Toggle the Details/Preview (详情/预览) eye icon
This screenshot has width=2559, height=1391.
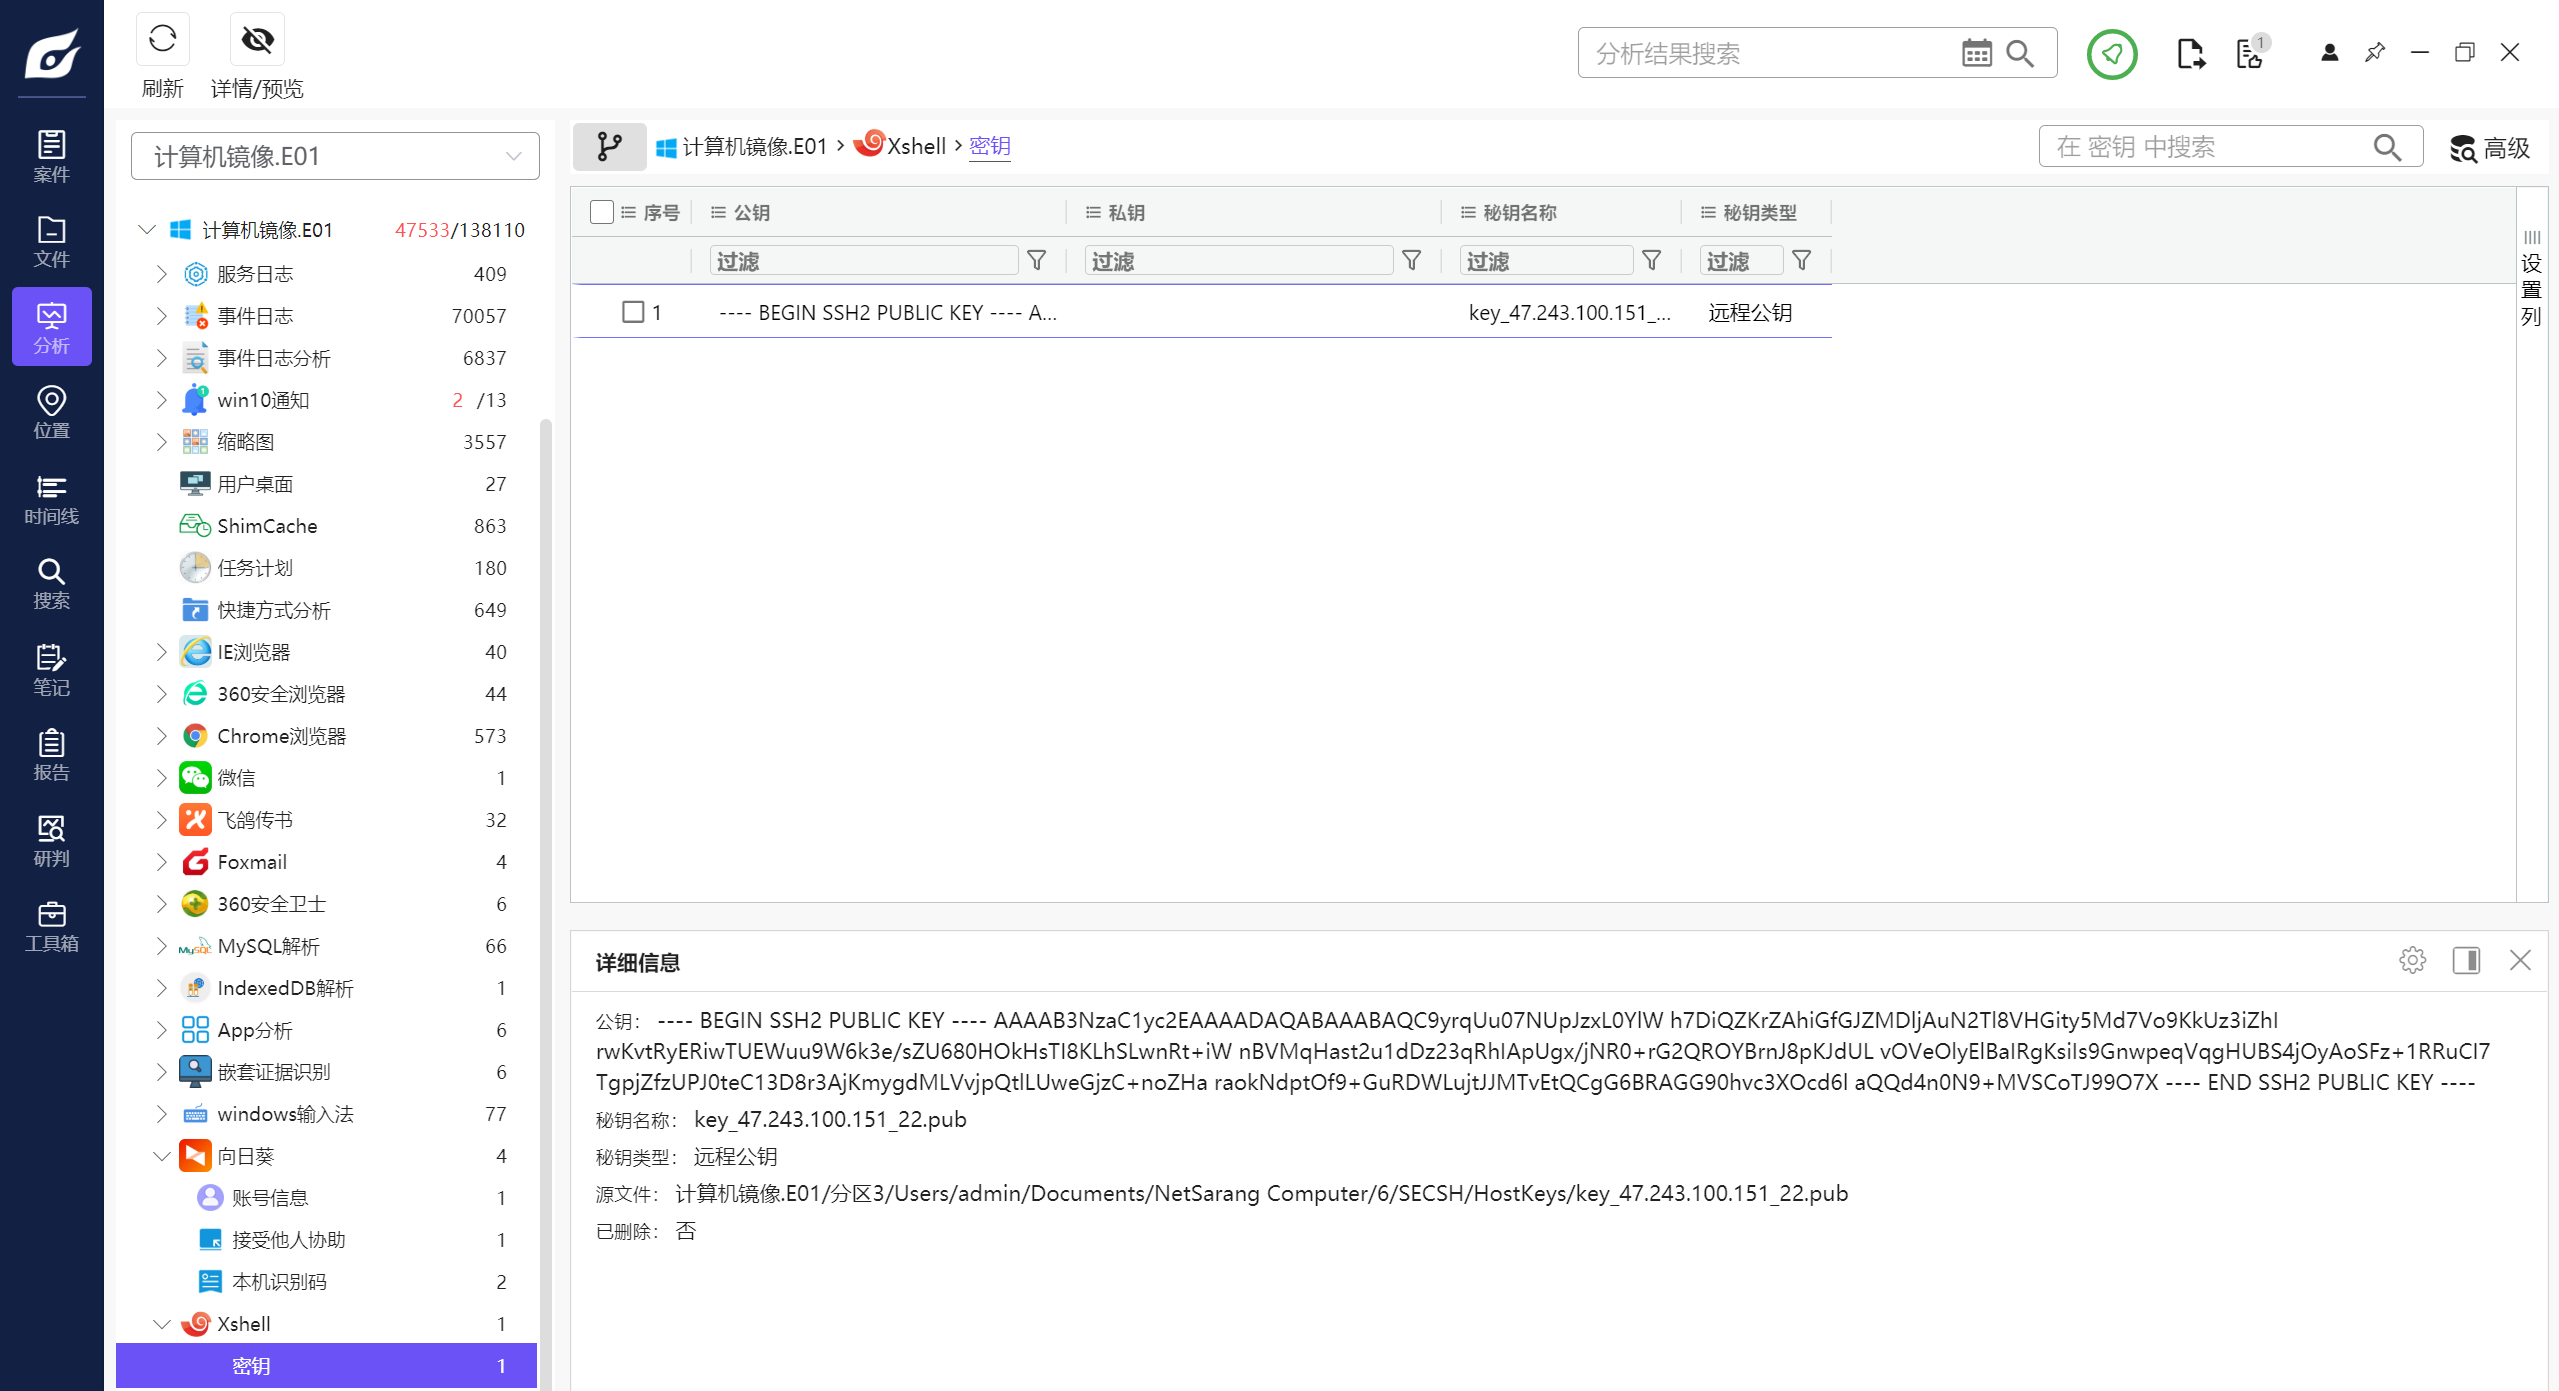tap(257, 40)
